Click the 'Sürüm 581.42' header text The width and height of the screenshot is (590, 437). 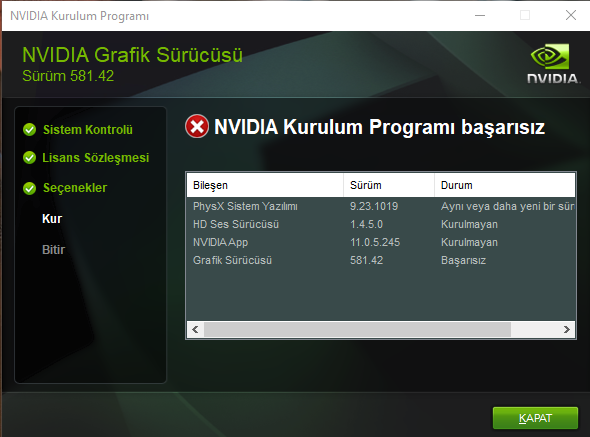pyautogui.click(x=68, y=76)
